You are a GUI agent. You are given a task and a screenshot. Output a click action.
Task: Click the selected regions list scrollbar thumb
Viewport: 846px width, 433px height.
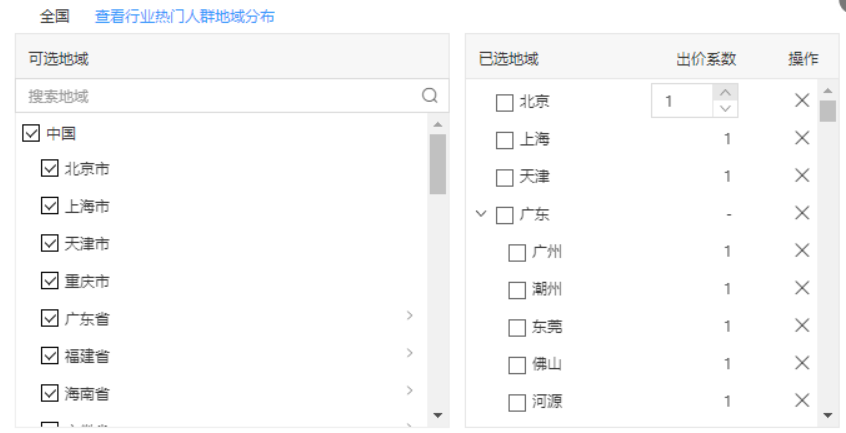click(x=827, y=109)
